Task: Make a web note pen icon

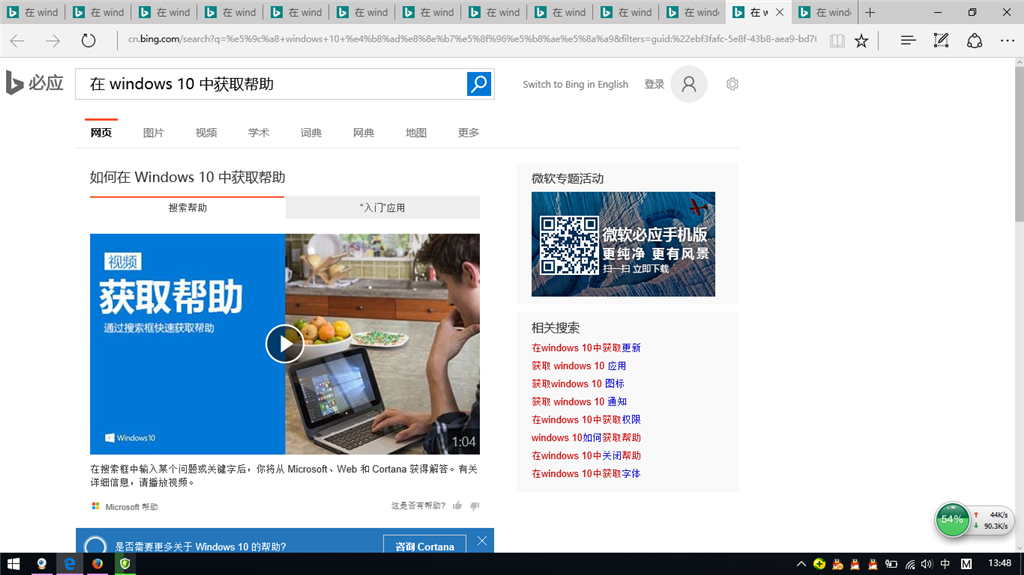Action: click(x=941, y=41)
